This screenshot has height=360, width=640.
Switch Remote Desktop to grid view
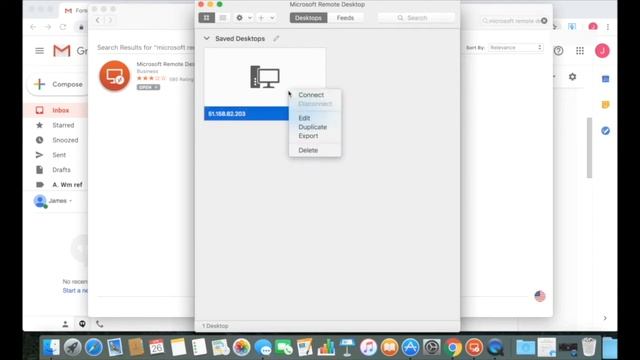click(207, 18)
